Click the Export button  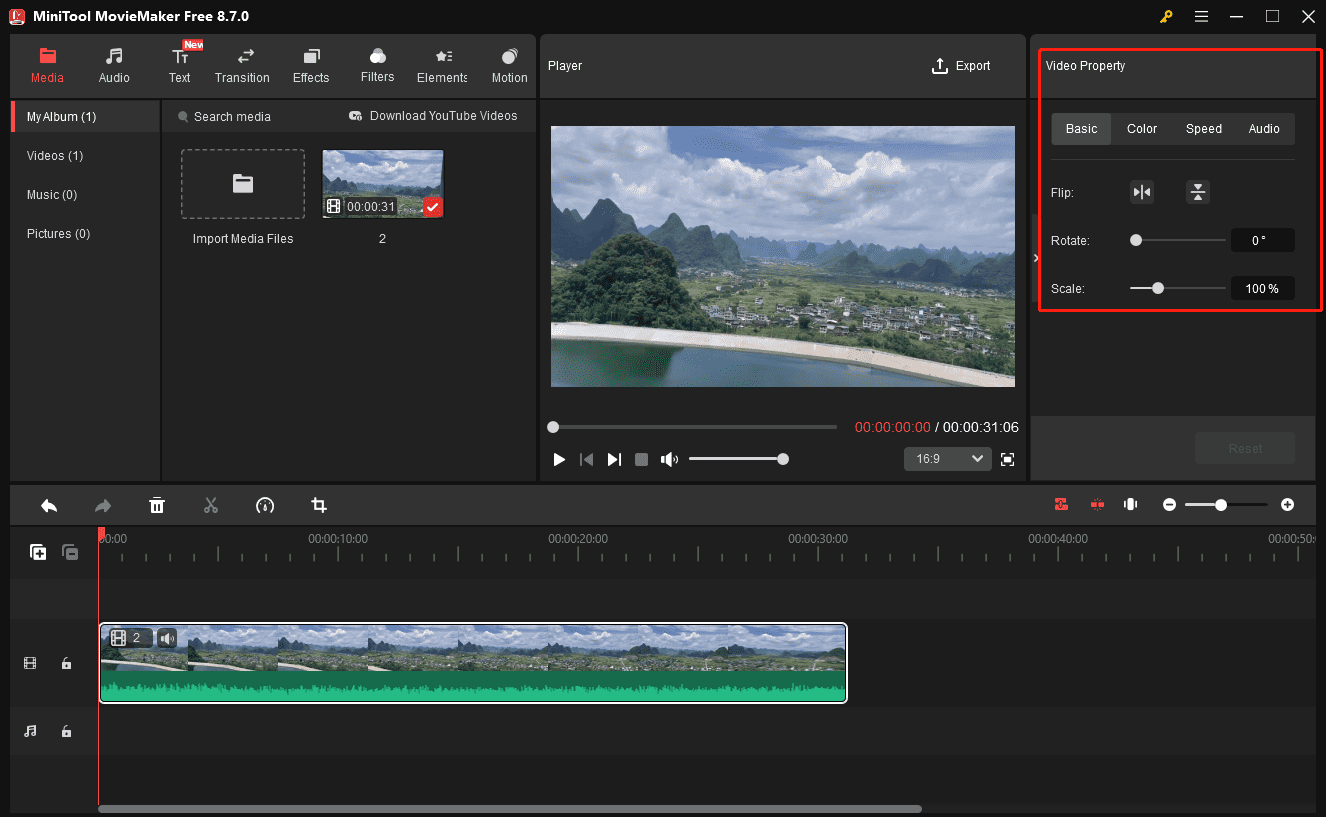tap(961, 66)
